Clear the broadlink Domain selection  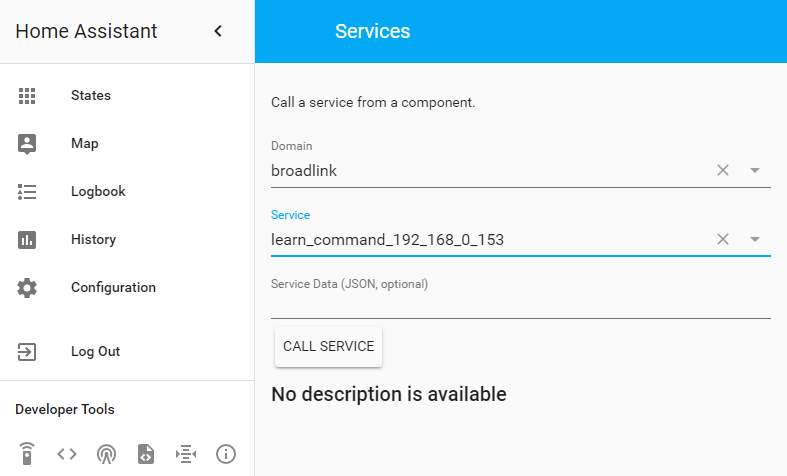point(723,171)
